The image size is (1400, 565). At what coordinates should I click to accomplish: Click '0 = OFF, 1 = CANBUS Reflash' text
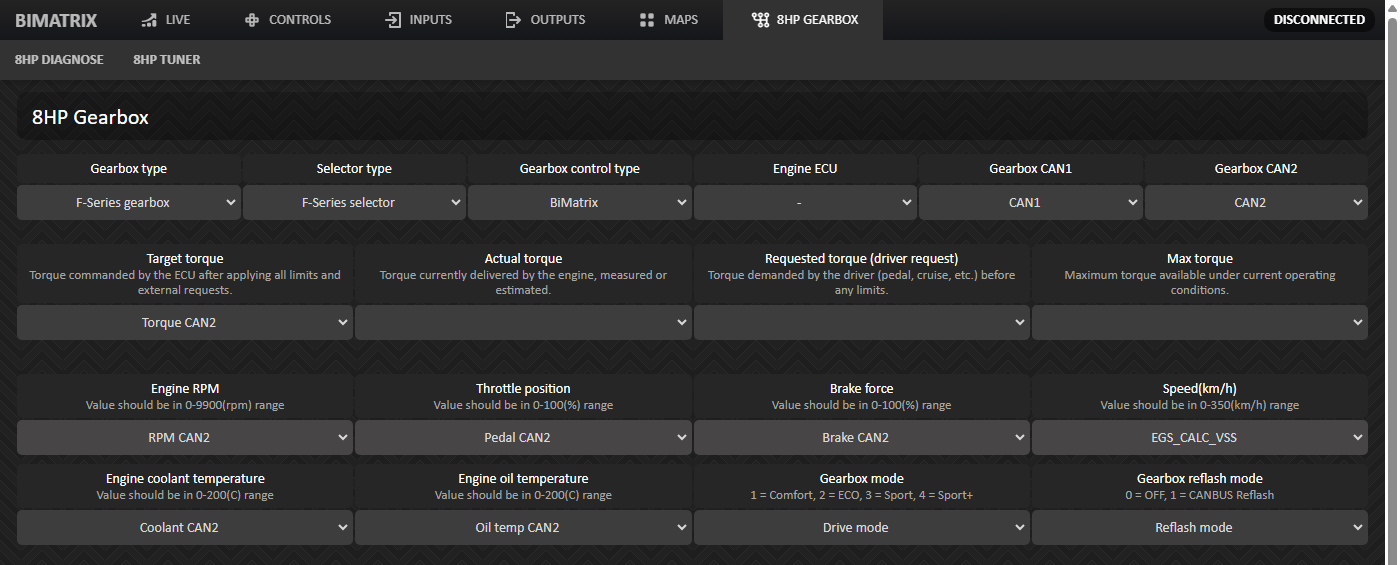pos(1200,495)
